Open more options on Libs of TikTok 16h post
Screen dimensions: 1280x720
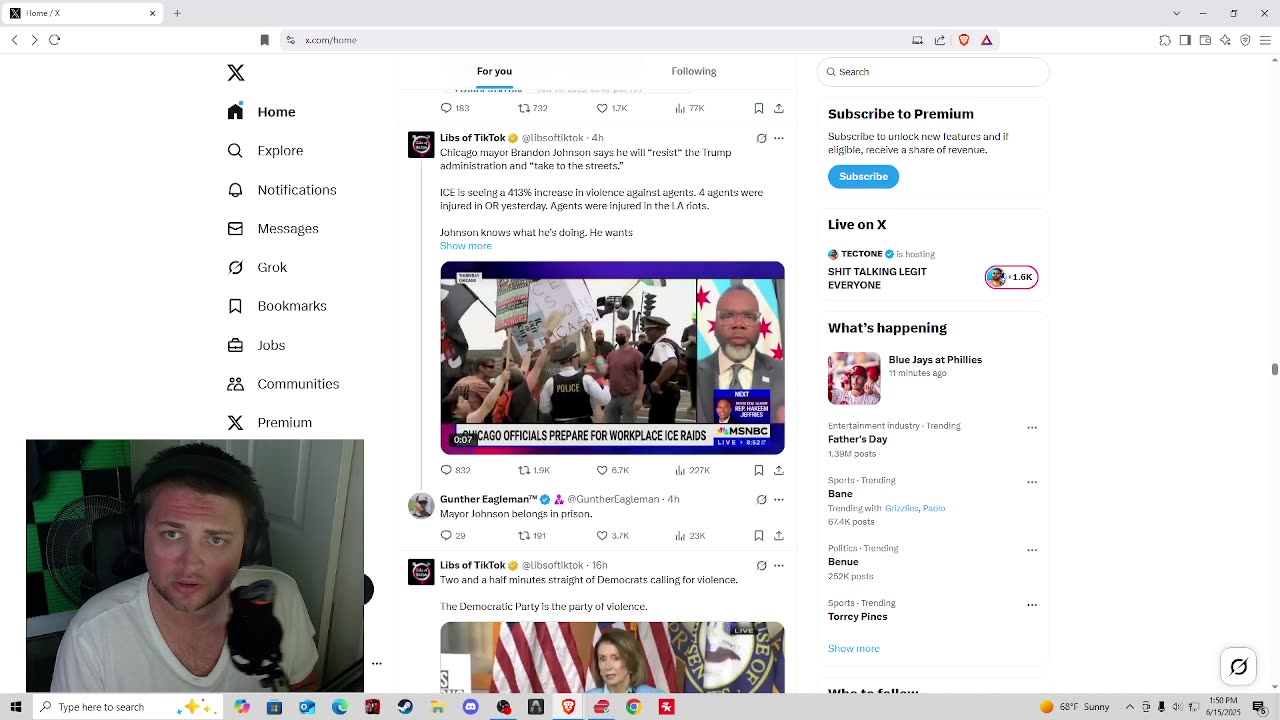(779, 565)
